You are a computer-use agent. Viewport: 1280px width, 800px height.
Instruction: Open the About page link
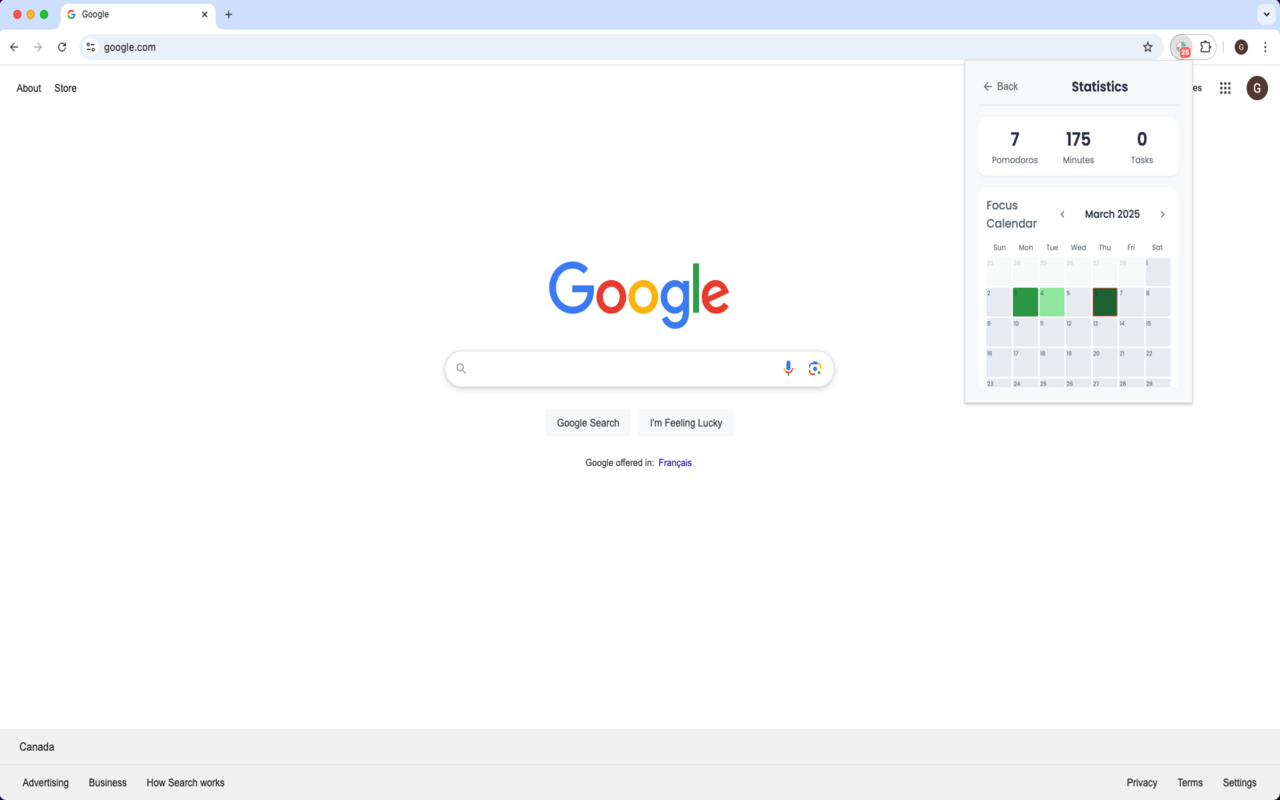28,88
